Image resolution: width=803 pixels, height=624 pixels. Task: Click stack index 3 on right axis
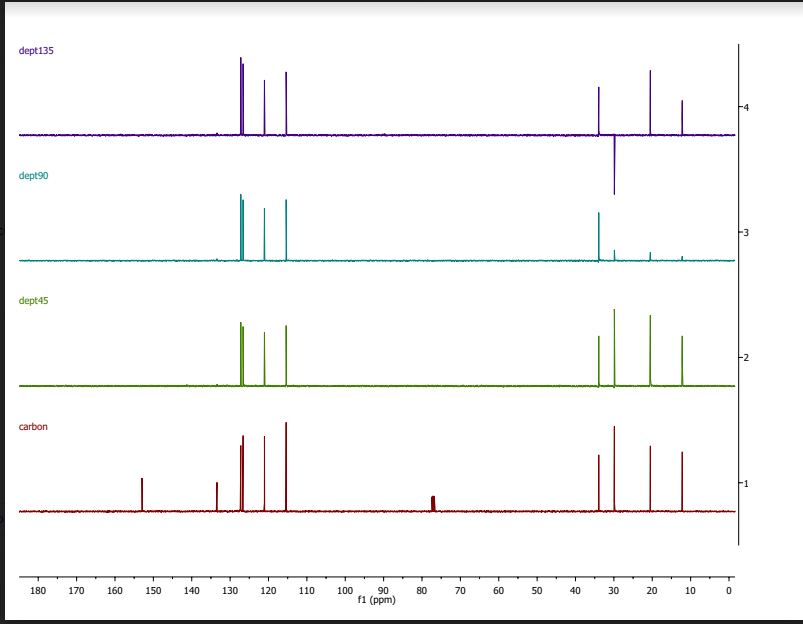point(746,233)
